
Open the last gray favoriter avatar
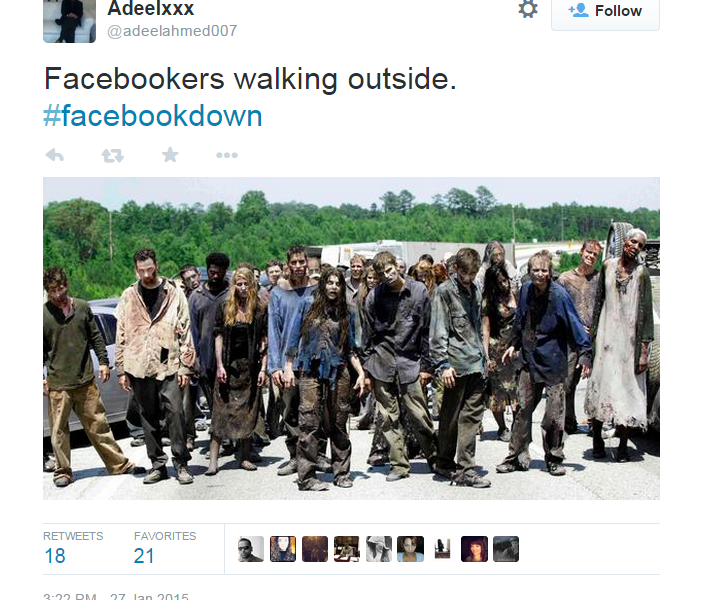pos(506,549)
